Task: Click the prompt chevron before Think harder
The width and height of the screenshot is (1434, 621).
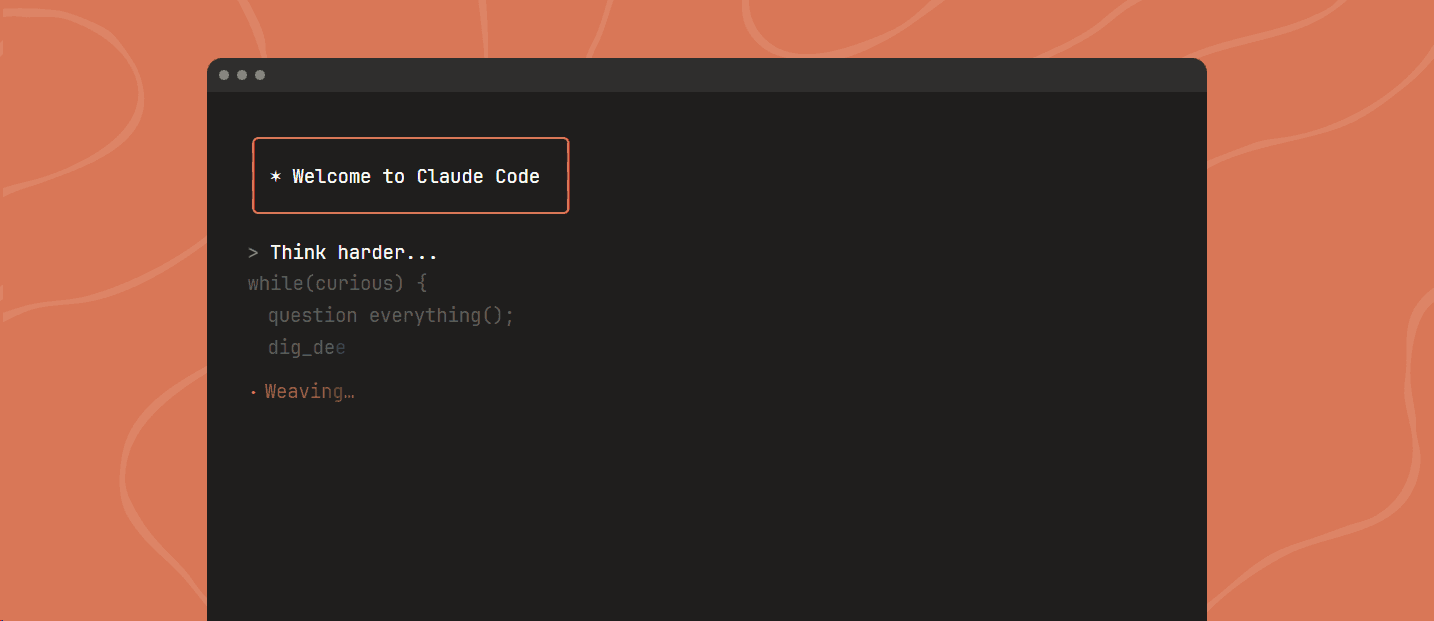Action: pos(253,253)
